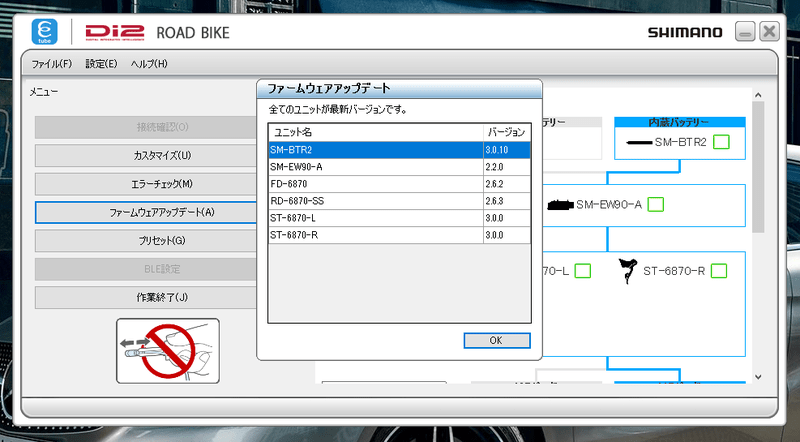The width and height of the screenshot is (800, 442).
Task: Click the vertical scrollbar thumb of the unit panel
Action: tap(758, 167)
